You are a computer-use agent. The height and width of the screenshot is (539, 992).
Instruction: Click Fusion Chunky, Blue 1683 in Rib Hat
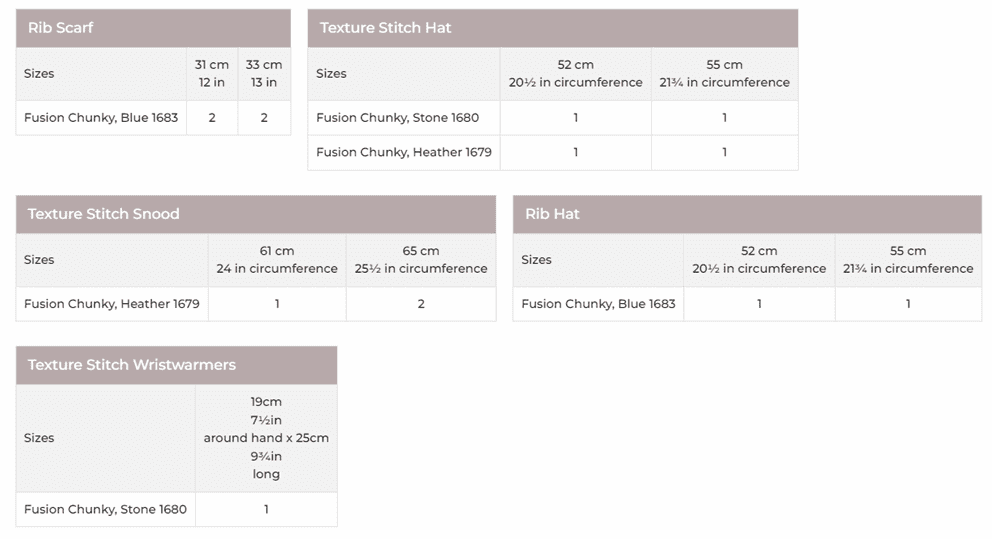coord(598,304)
